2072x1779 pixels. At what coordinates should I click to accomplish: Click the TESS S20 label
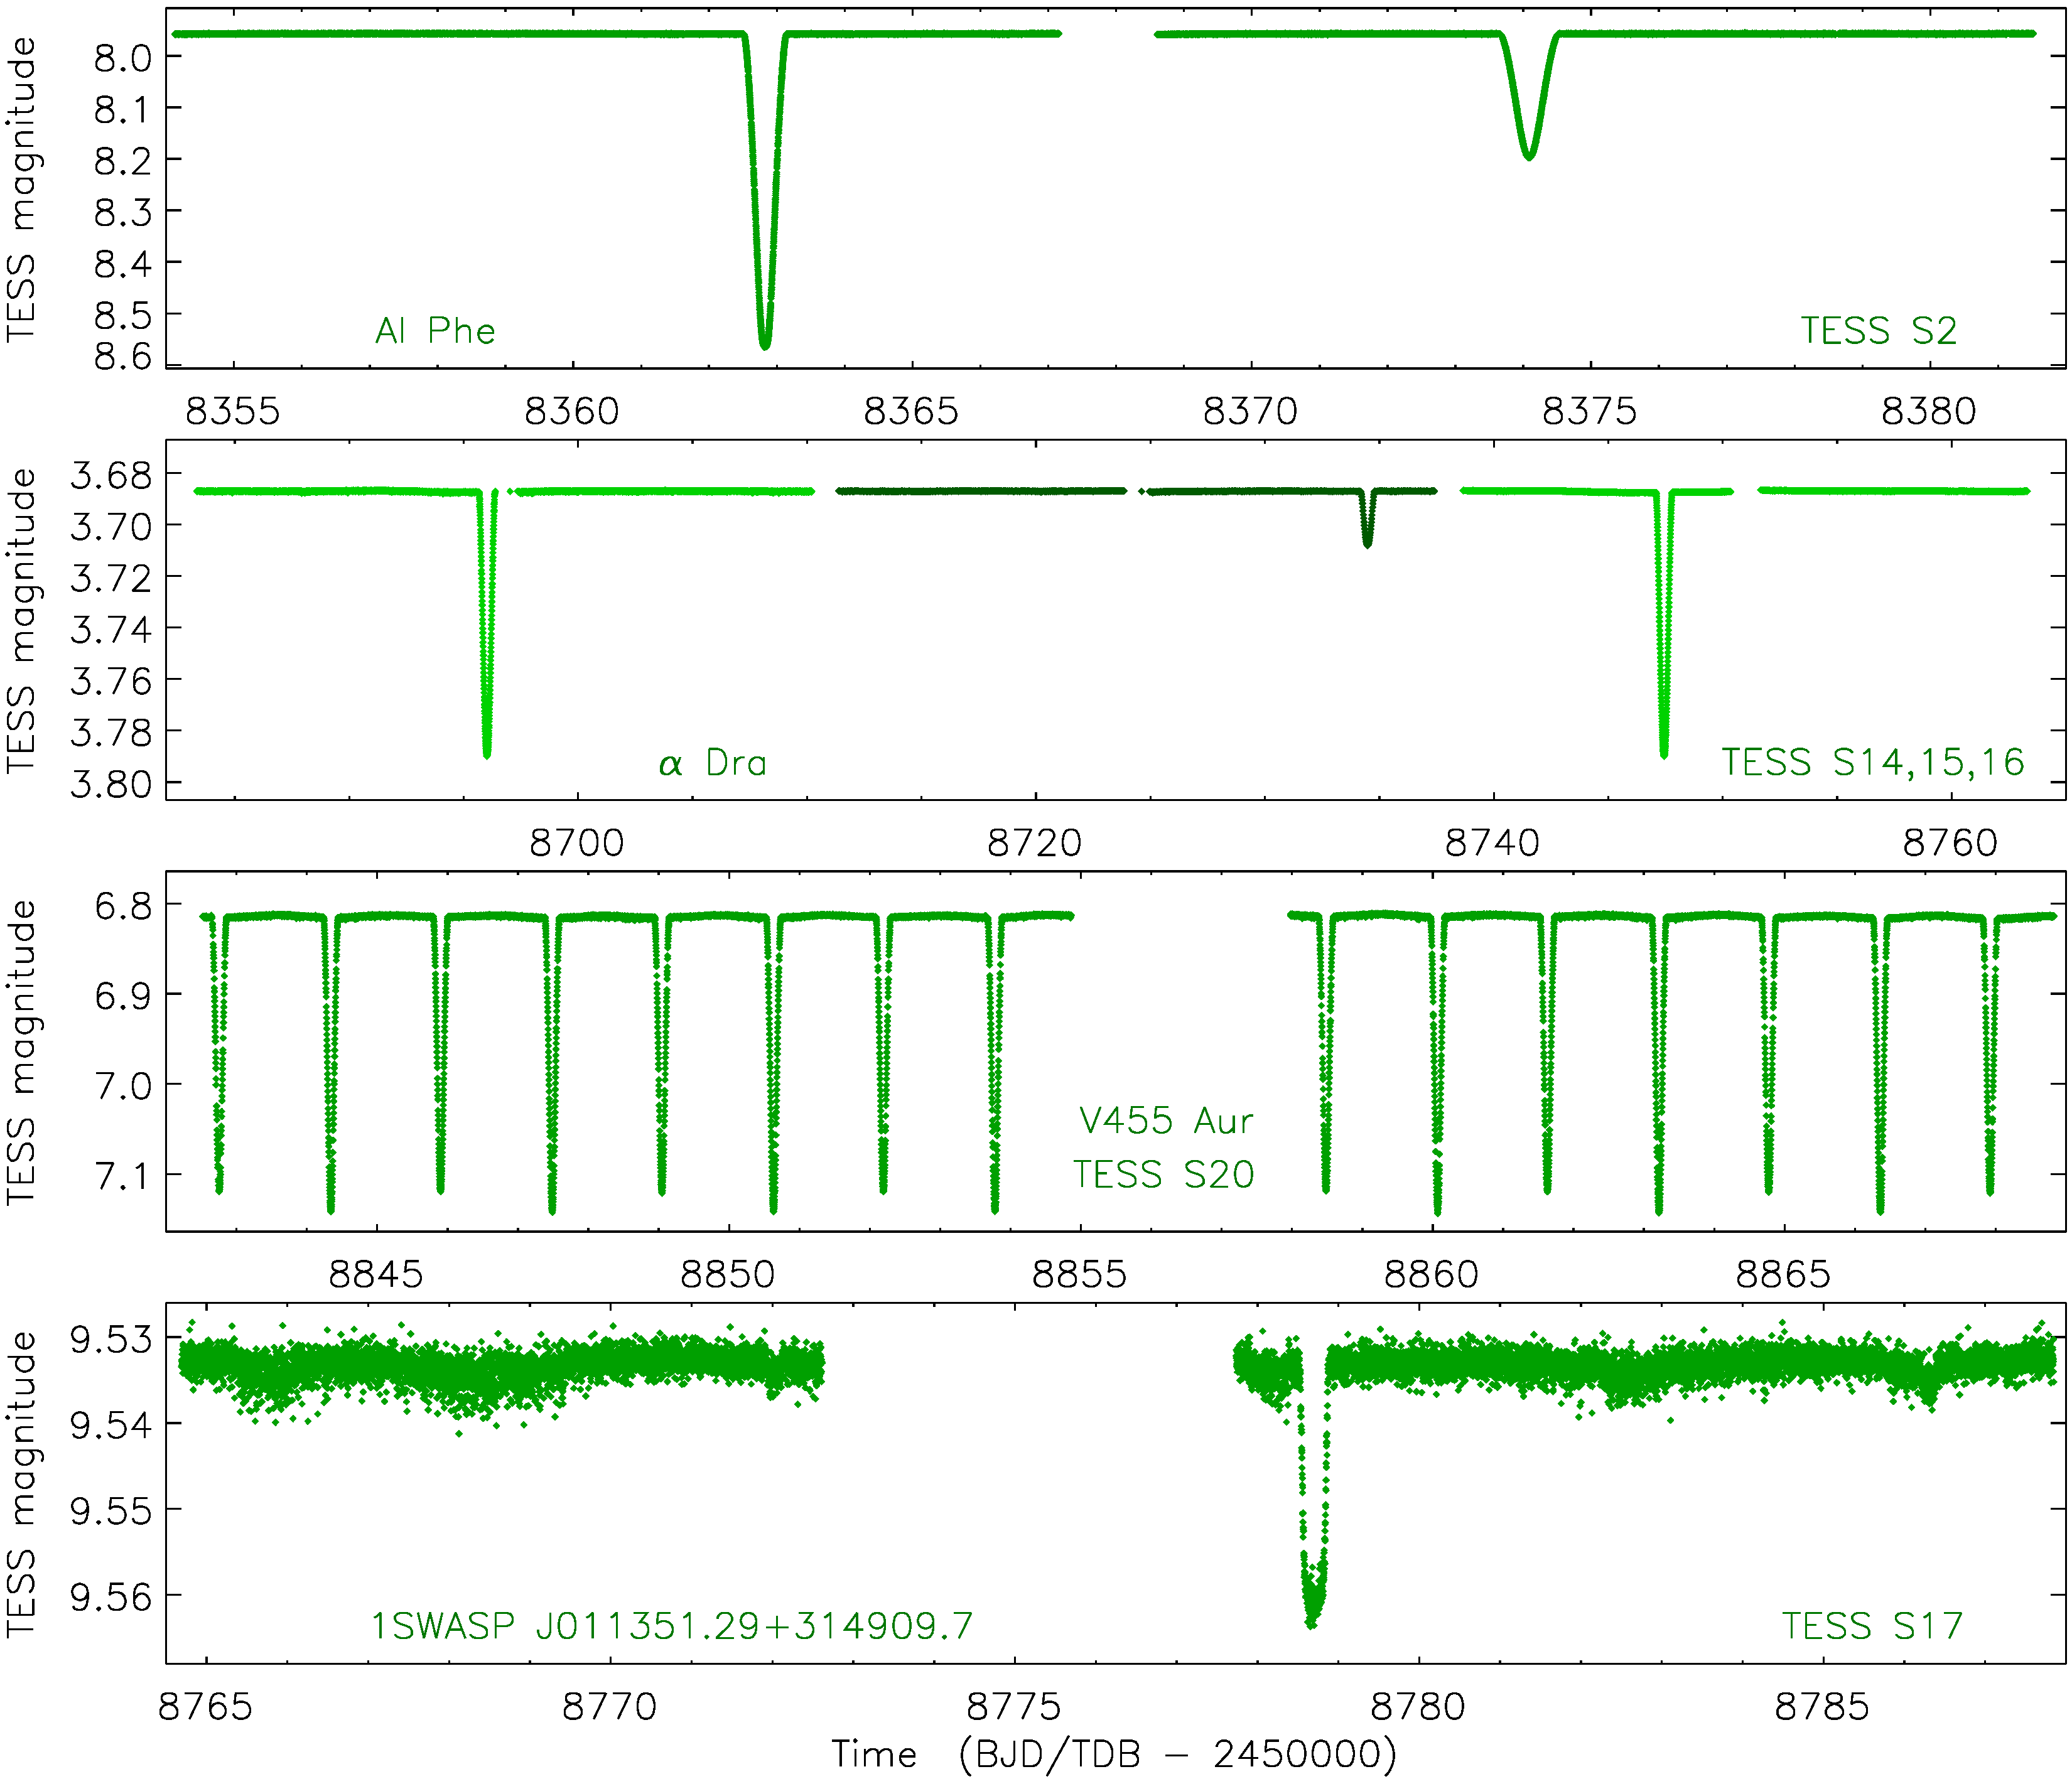[x=1163, y=1174]
